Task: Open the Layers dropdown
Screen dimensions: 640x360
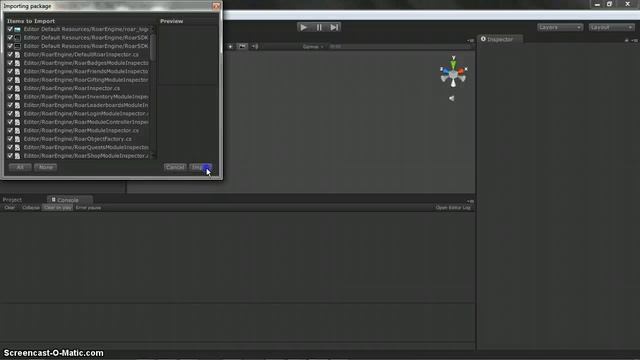Action: point(560,27)
